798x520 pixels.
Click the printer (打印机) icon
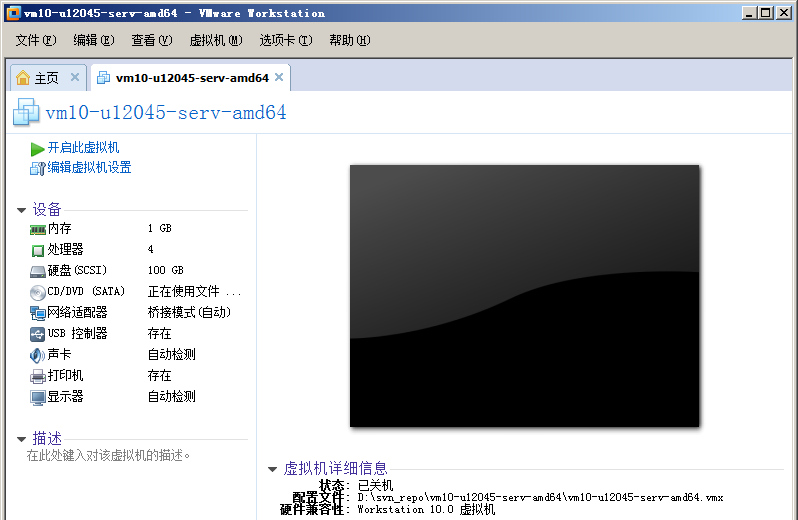tap(38, 377)
